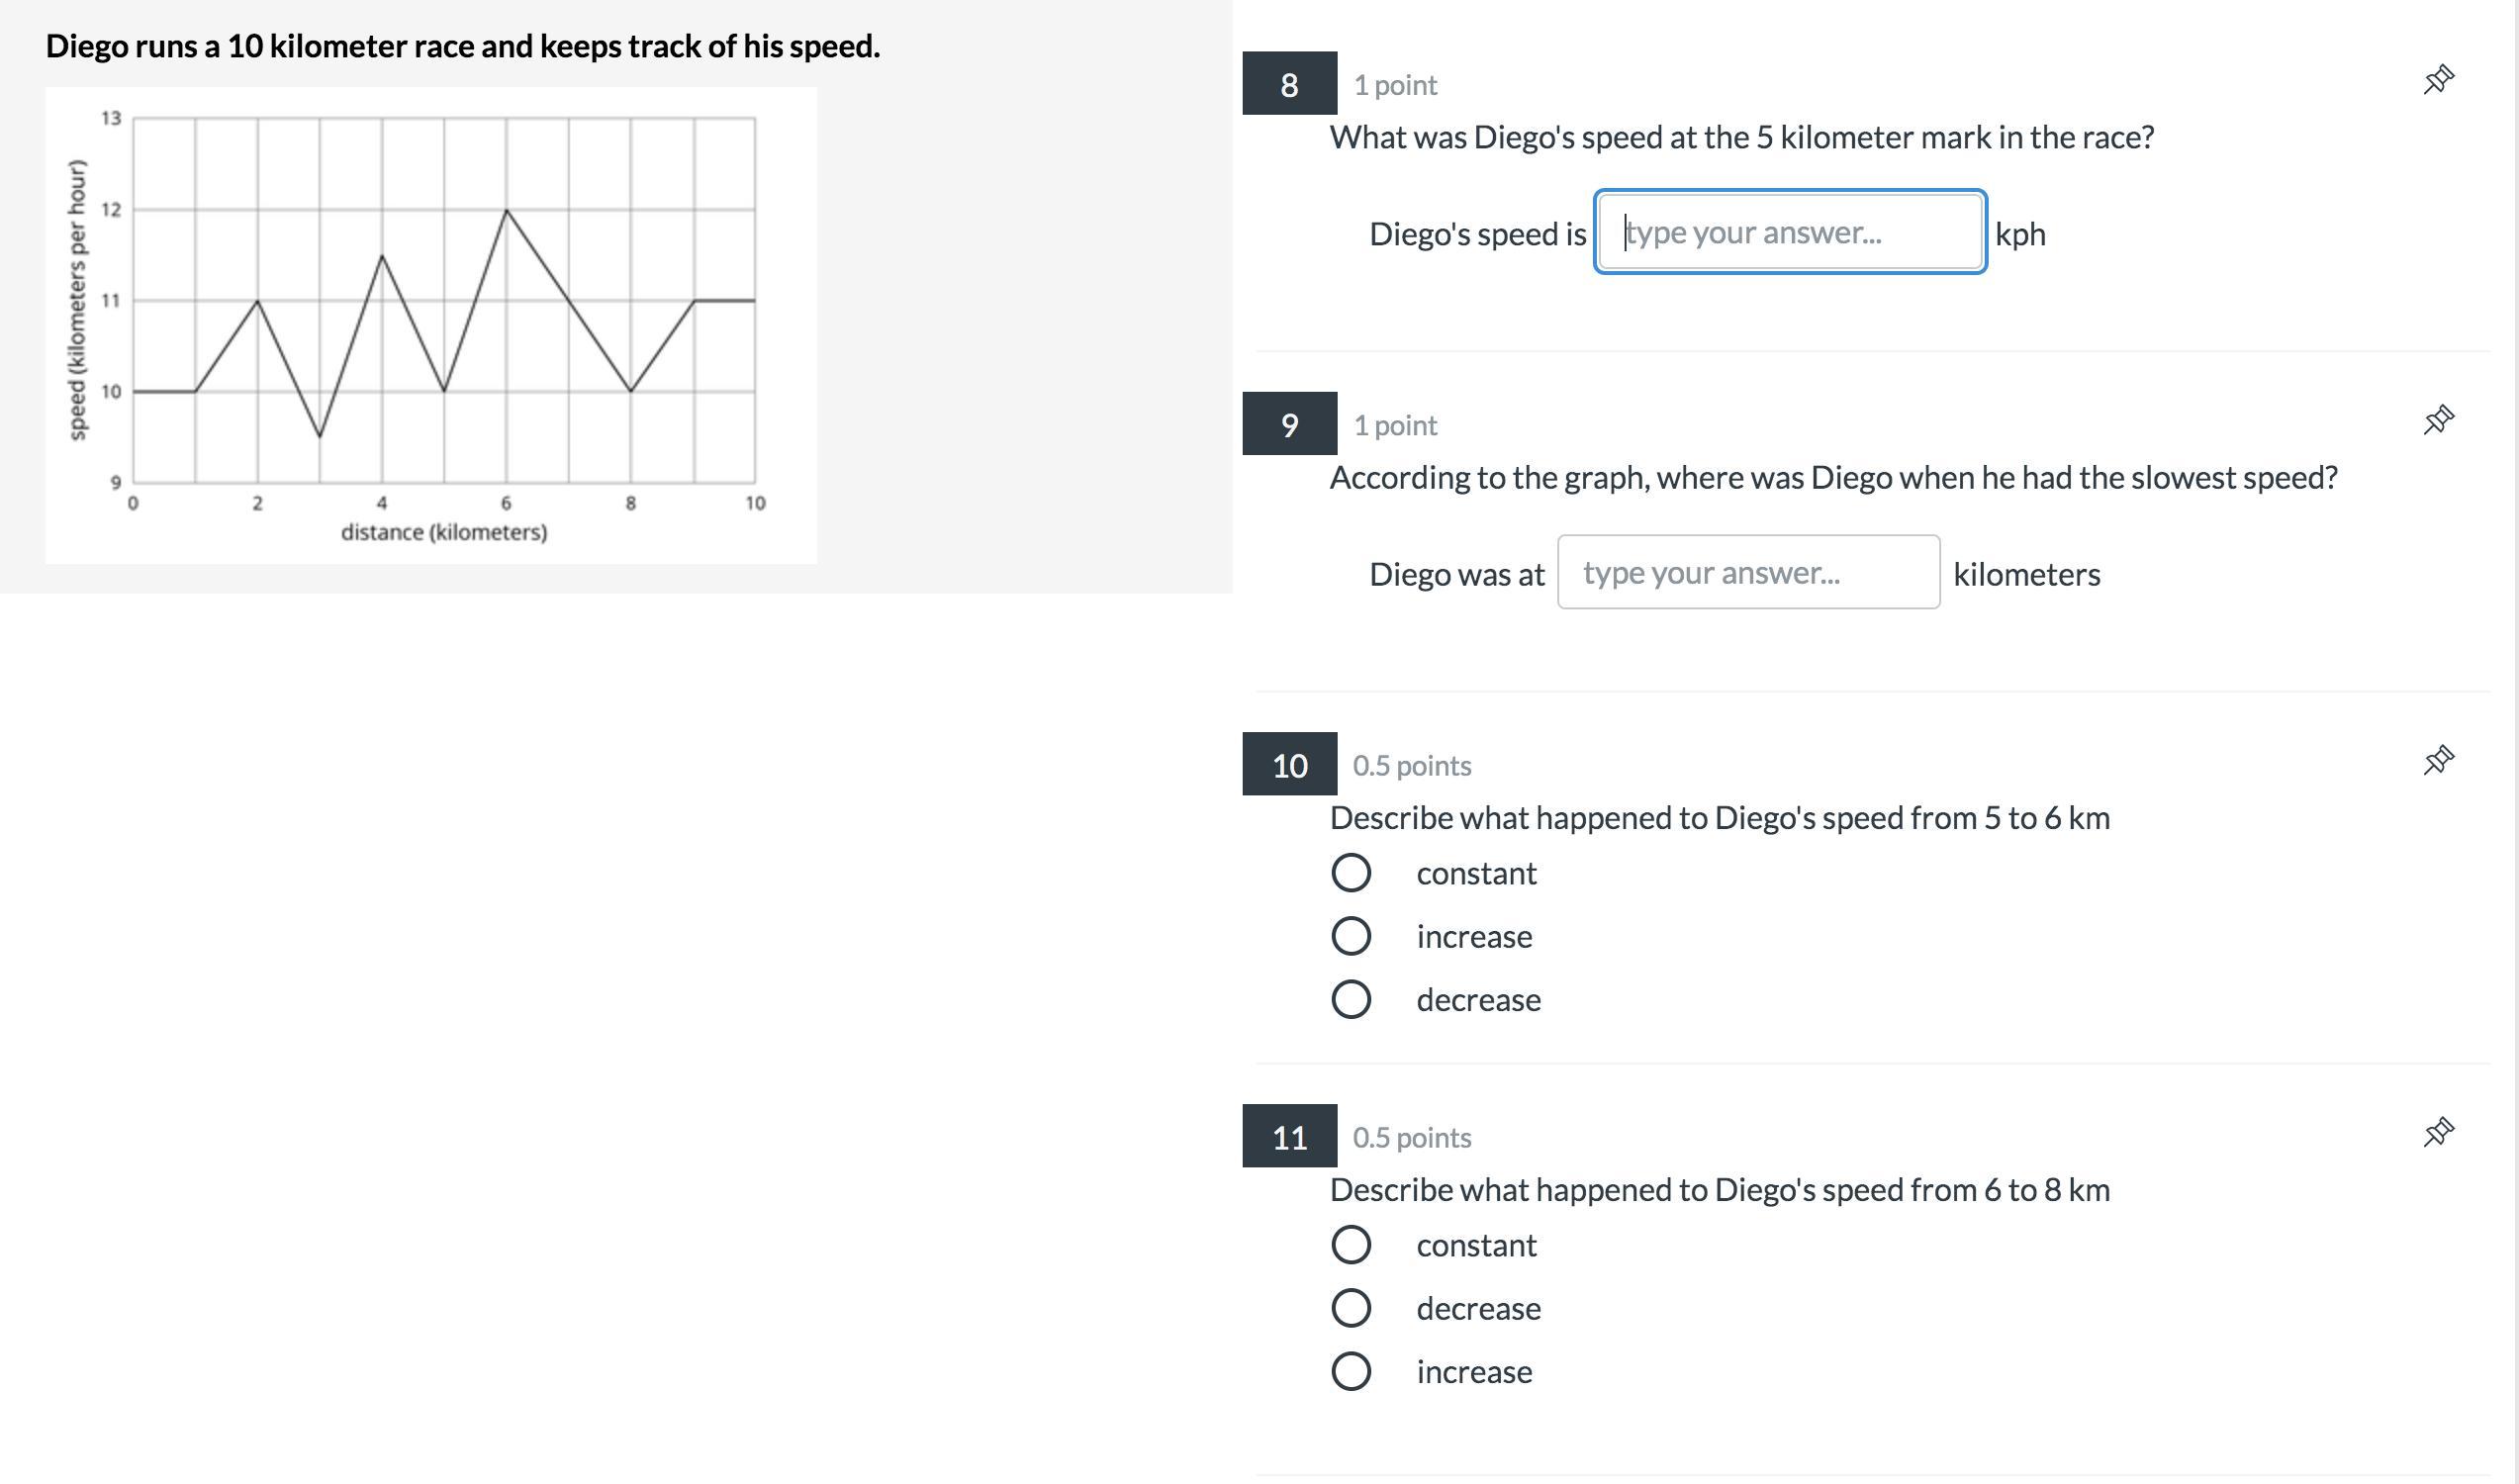Click the Diego's speed answer field in kph
This screenshot has height=1484, width=2519.
point(1789,232)
